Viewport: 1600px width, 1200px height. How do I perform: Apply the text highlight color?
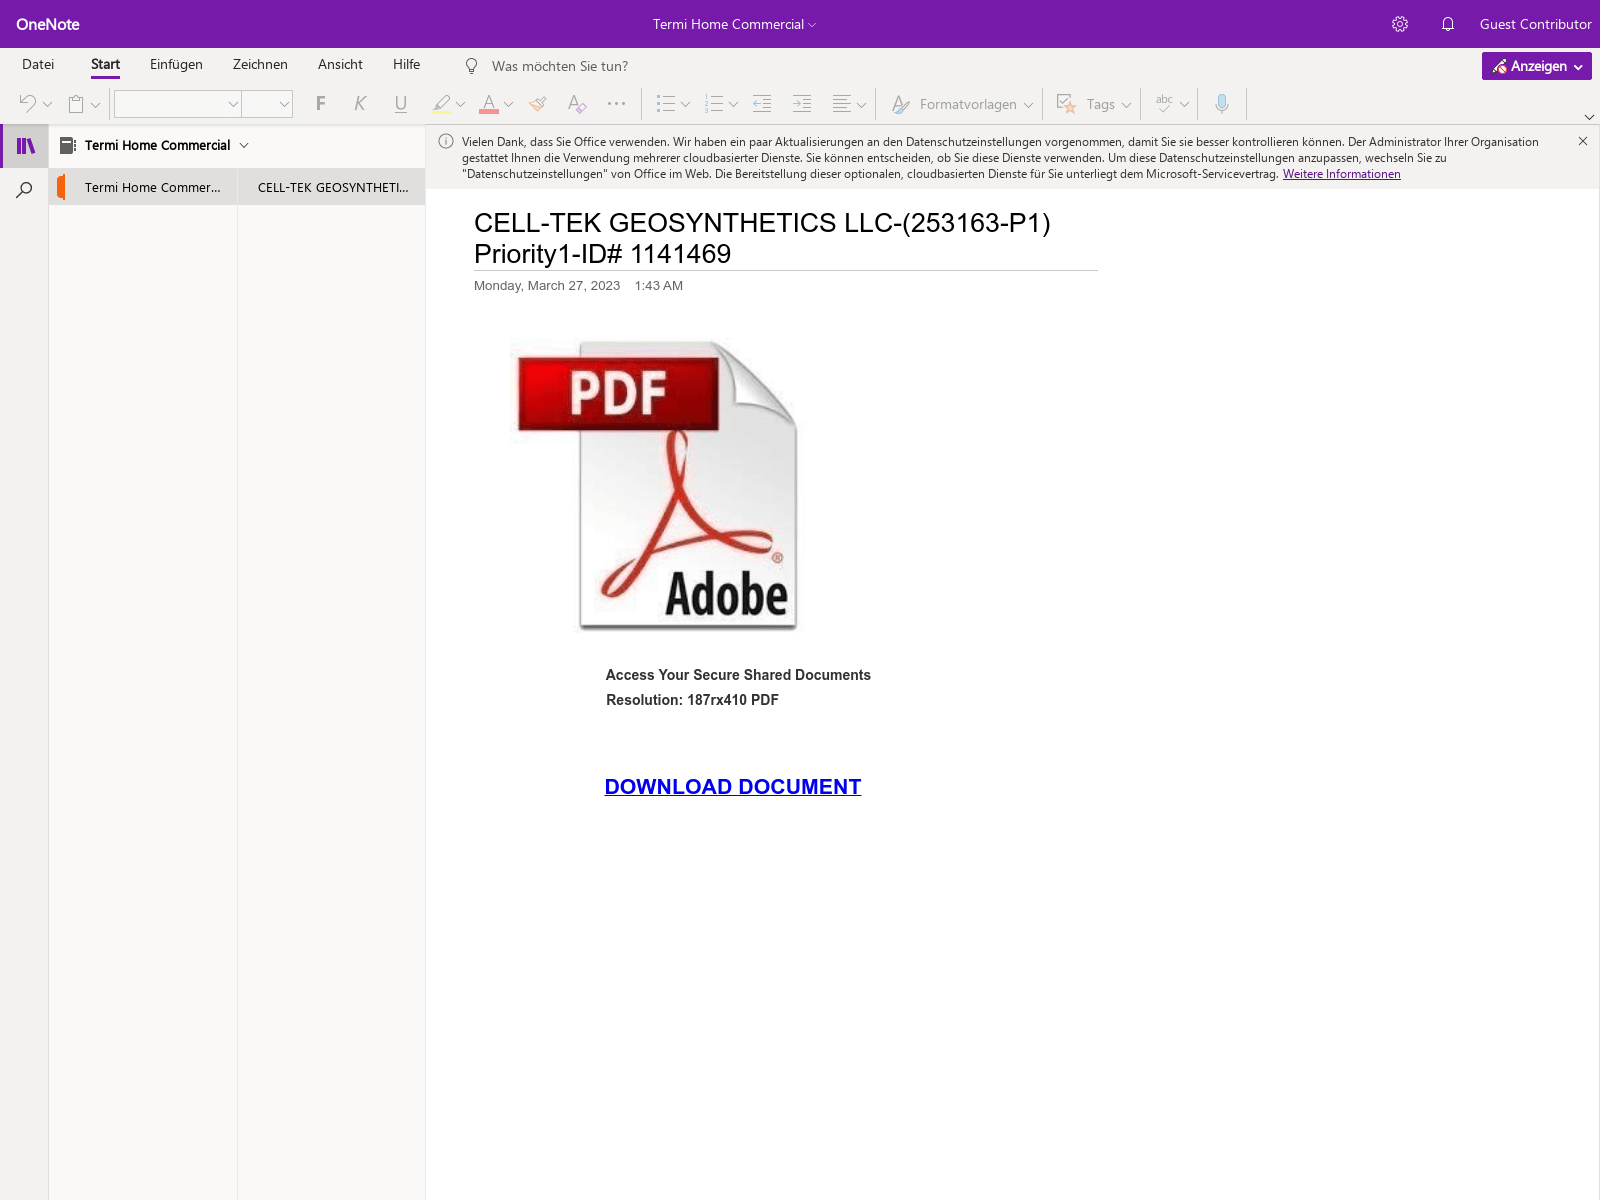(441, 103)
